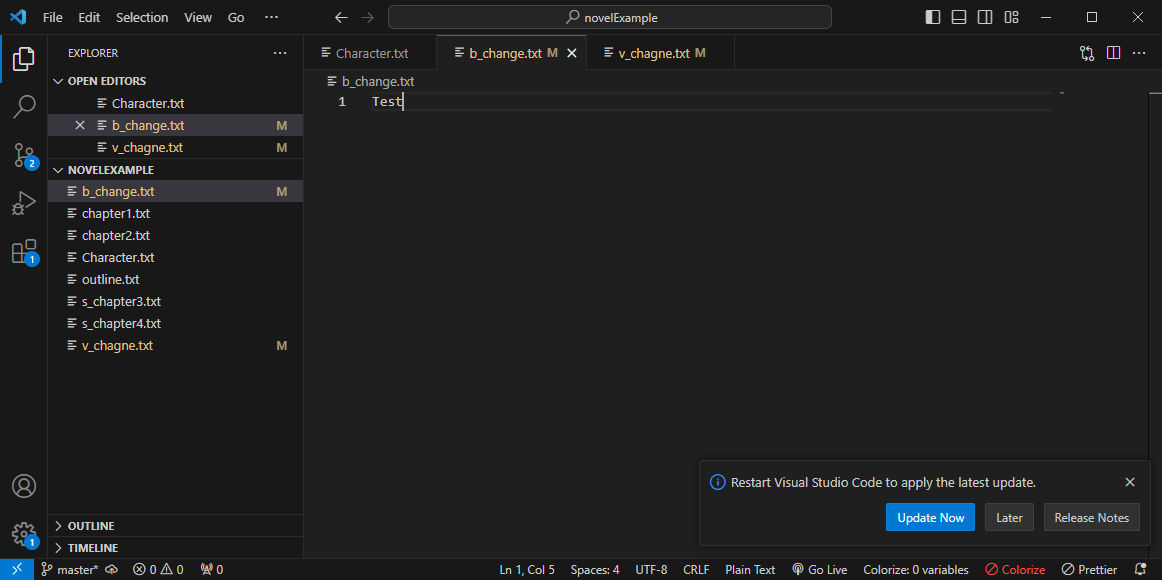Open the Extensions view in activity bar
The width and height of the screenshot is (1162, 580).
[24, 252]
